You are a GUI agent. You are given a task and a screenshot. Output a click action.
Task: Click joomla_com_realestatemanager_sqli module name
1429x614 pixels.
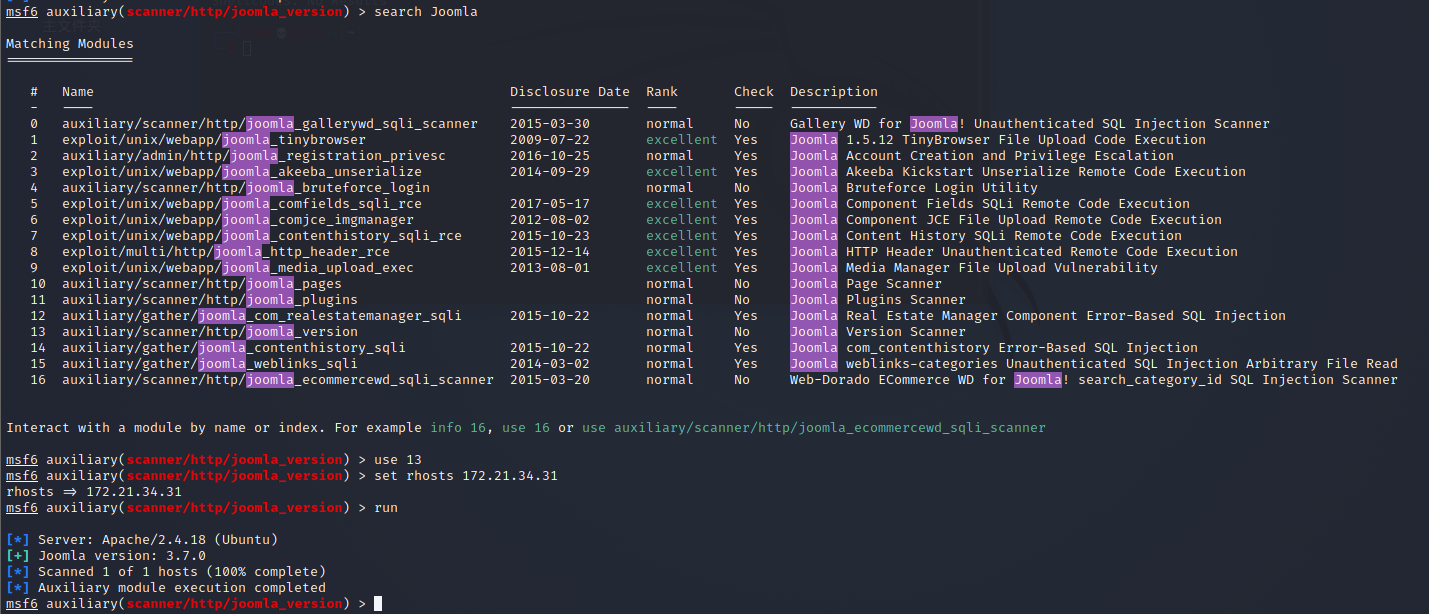pos(262,316)
